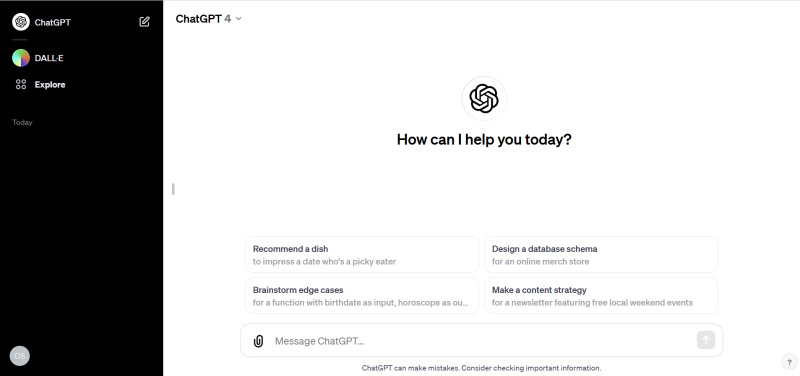The width and height of the screenshot is (800, 376).
Task: Click the large center ChatGPT logo
Action: pyautogui.click(x=484, y=98)
